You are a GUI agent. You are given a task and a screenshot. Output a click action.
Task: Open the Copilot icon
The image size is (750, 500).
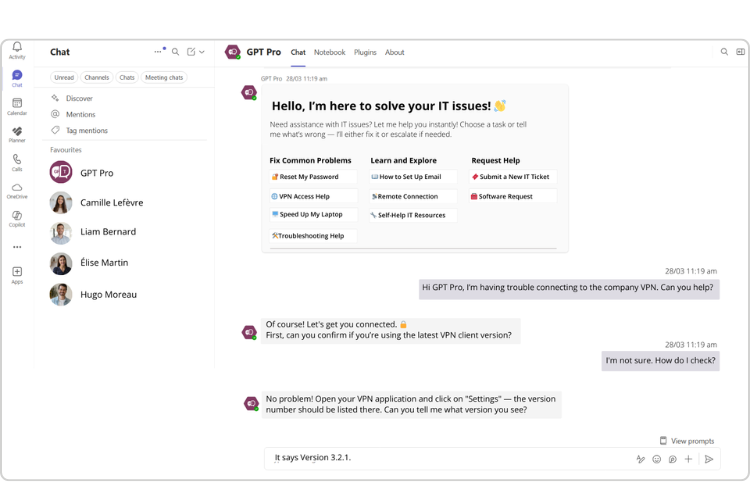click(17, 215)
